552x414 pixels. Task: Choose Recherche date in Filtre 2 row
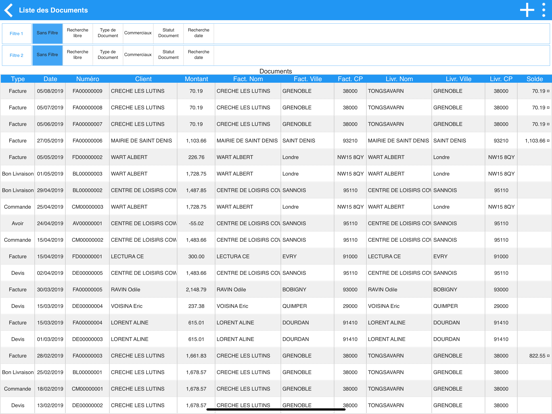tap(199, 55)
